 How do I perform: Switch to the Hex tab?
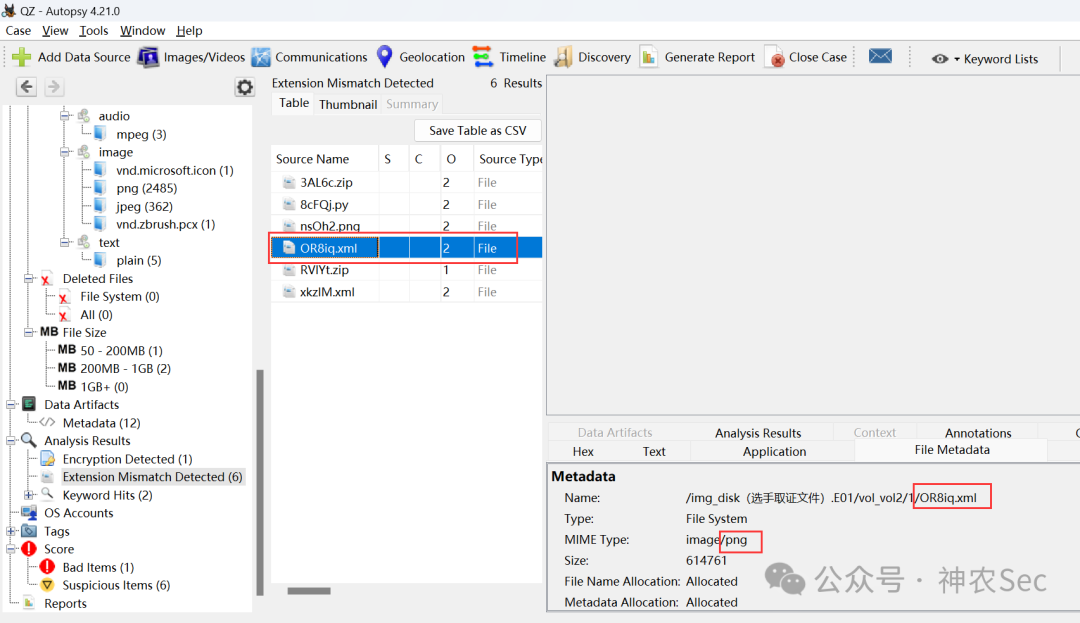pos(583,452)
